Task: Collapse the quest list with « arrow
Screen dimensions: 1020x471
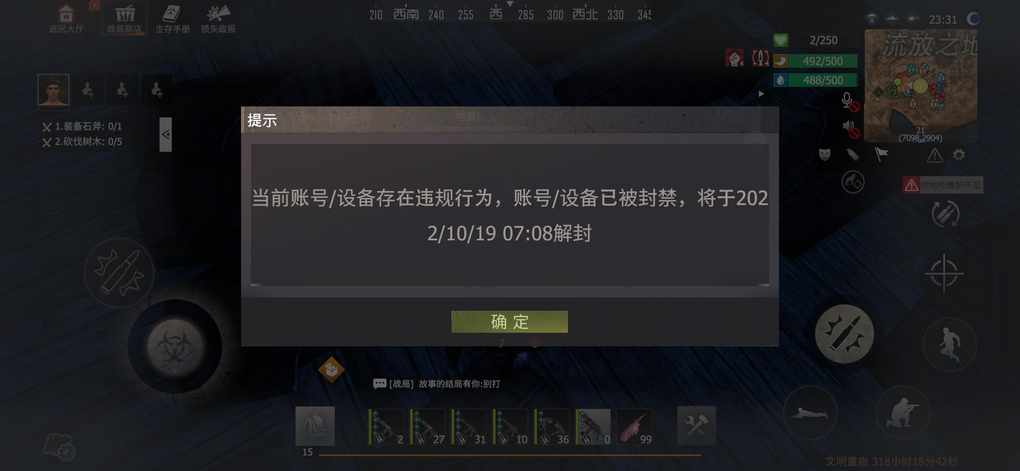Action: 166,135
